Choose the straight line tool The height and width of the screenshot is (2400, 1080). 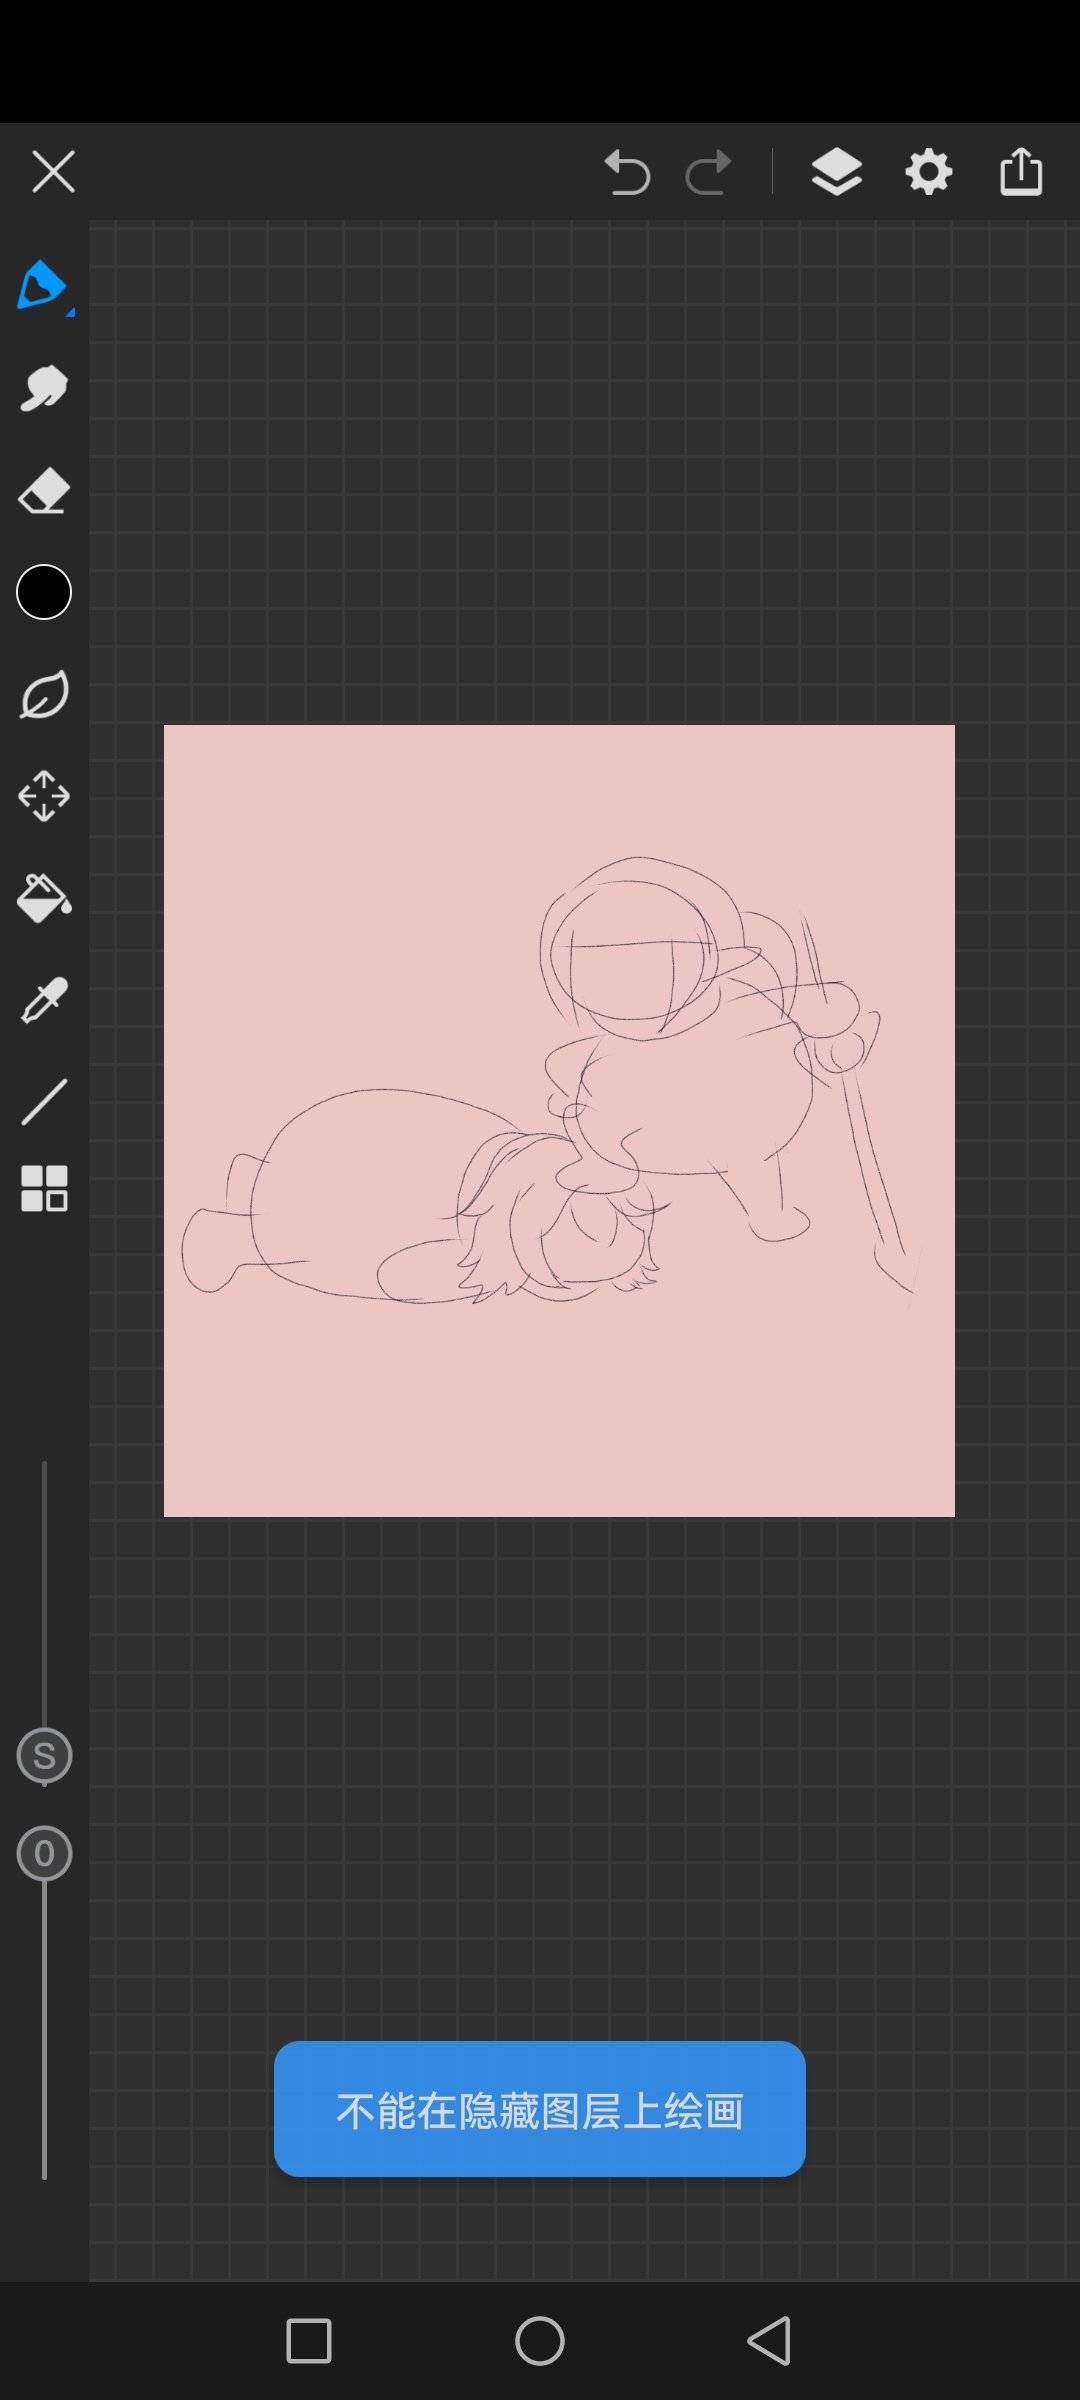coord(44,1102)
